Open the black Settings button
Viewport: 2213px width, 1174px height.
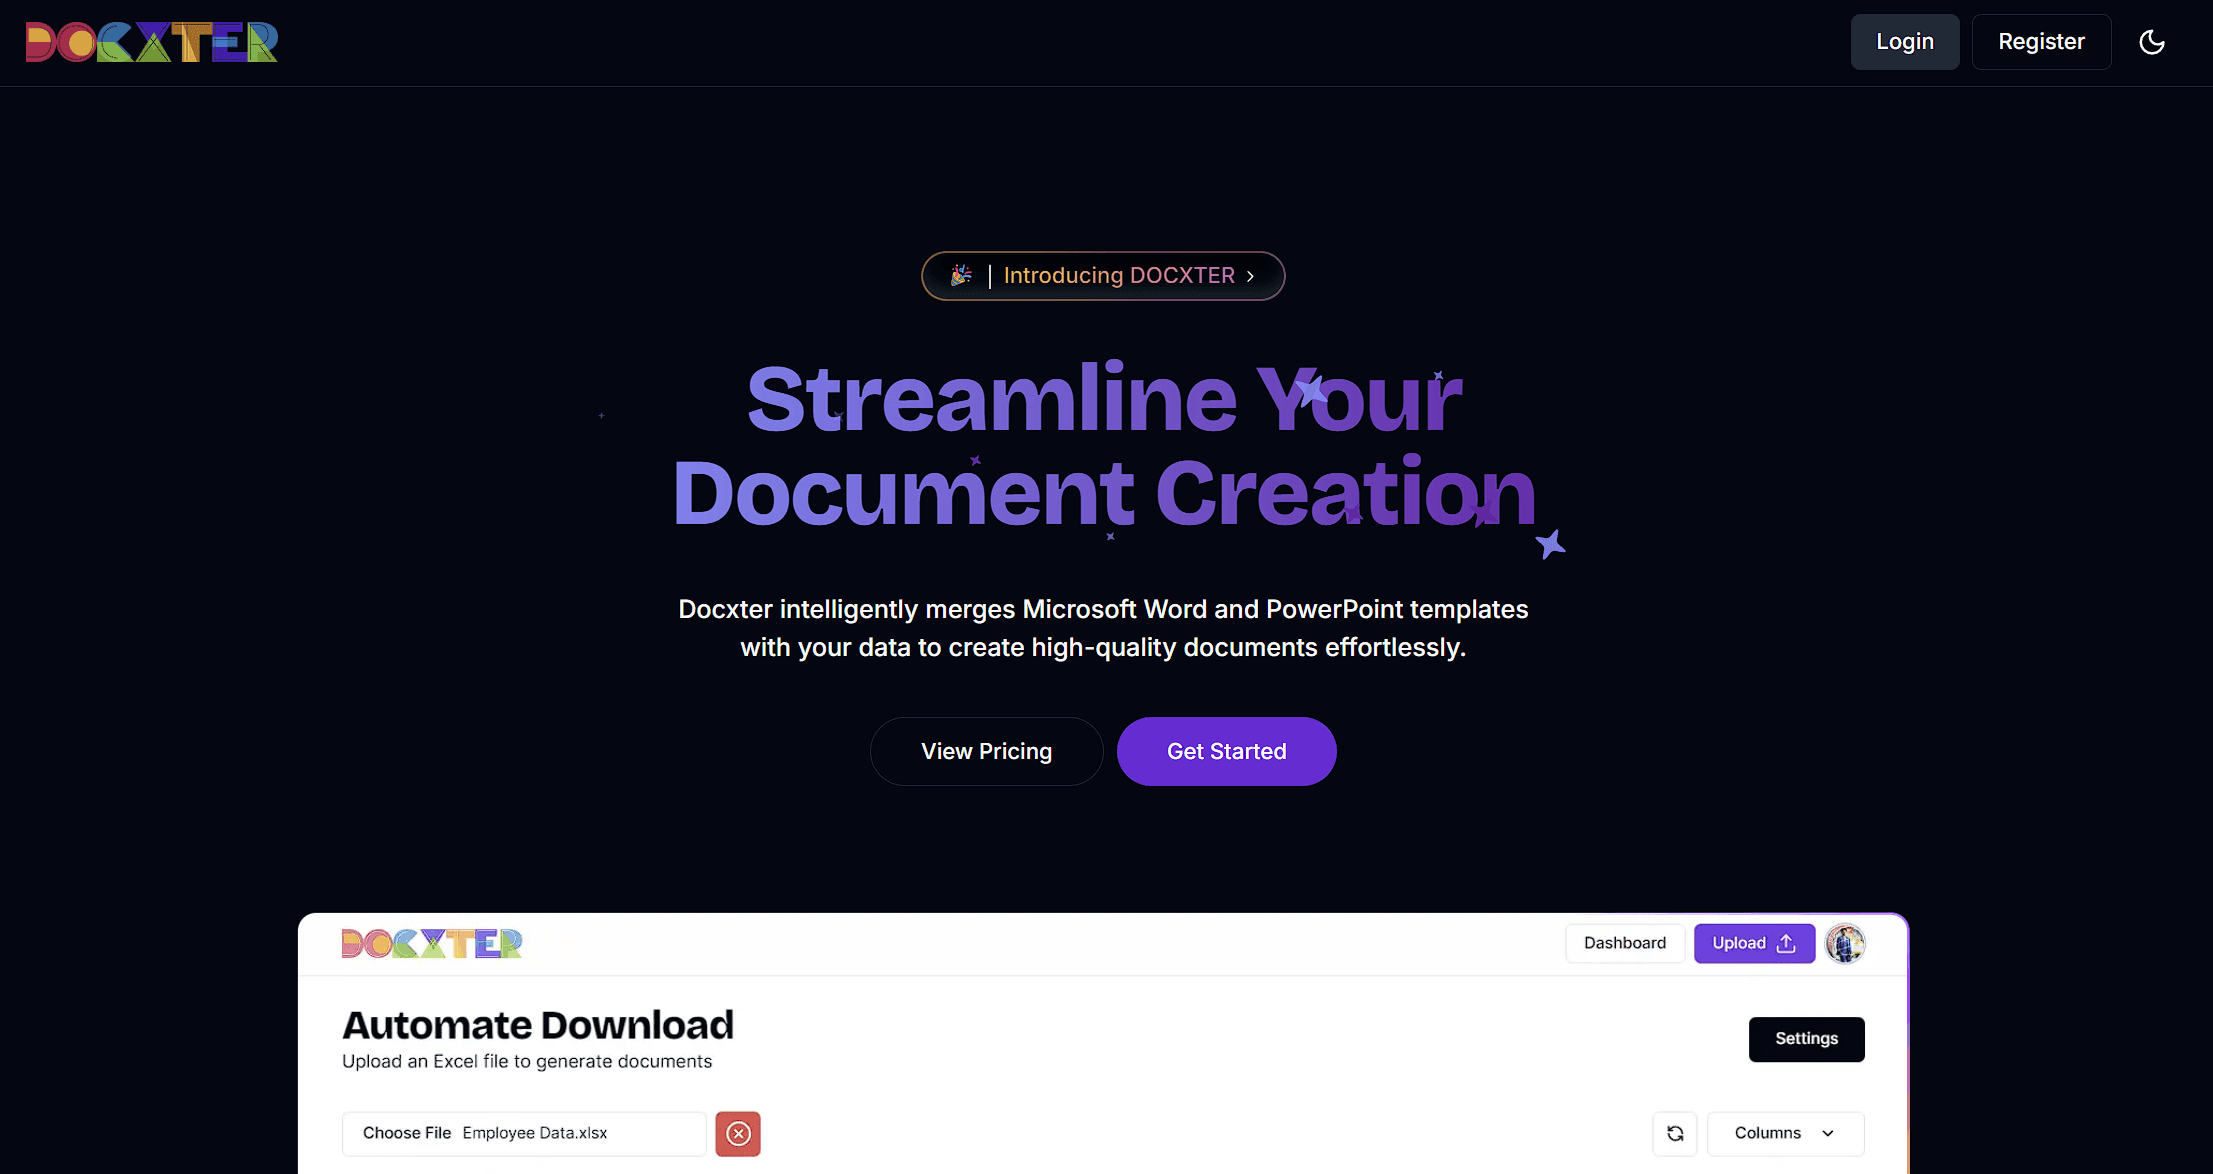[1806, 1038]
